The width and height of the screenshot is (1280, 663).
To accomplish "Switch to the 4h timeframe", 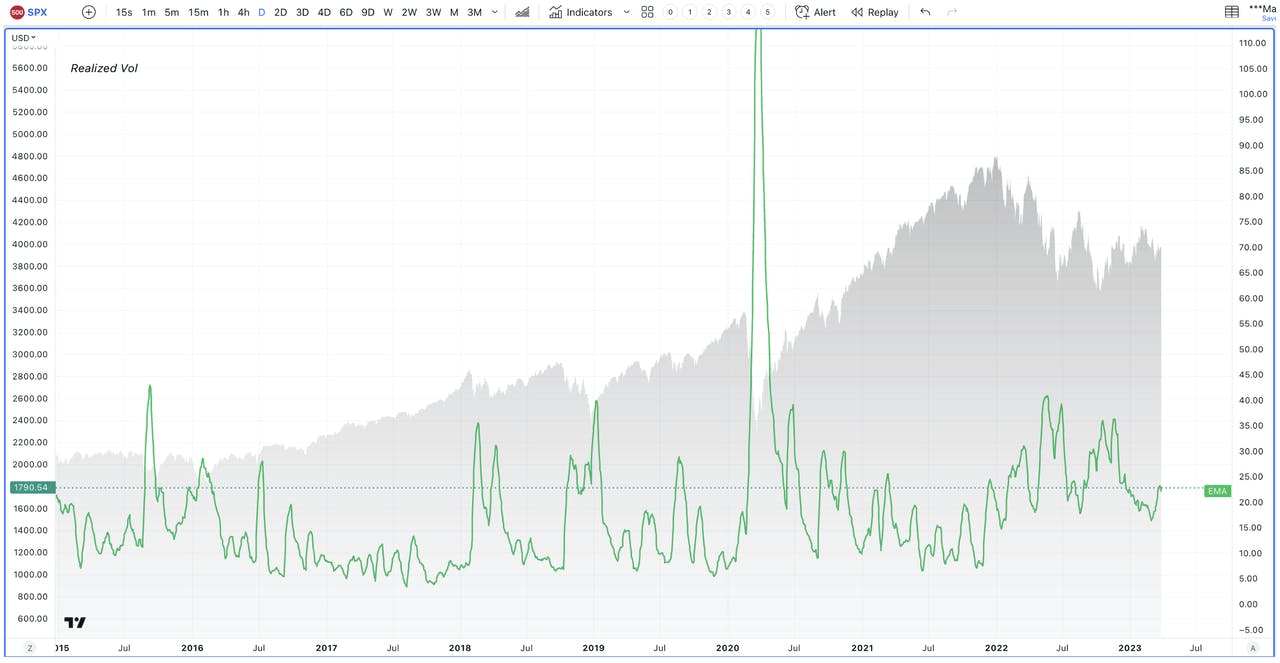I will click(x=243, y=12).
